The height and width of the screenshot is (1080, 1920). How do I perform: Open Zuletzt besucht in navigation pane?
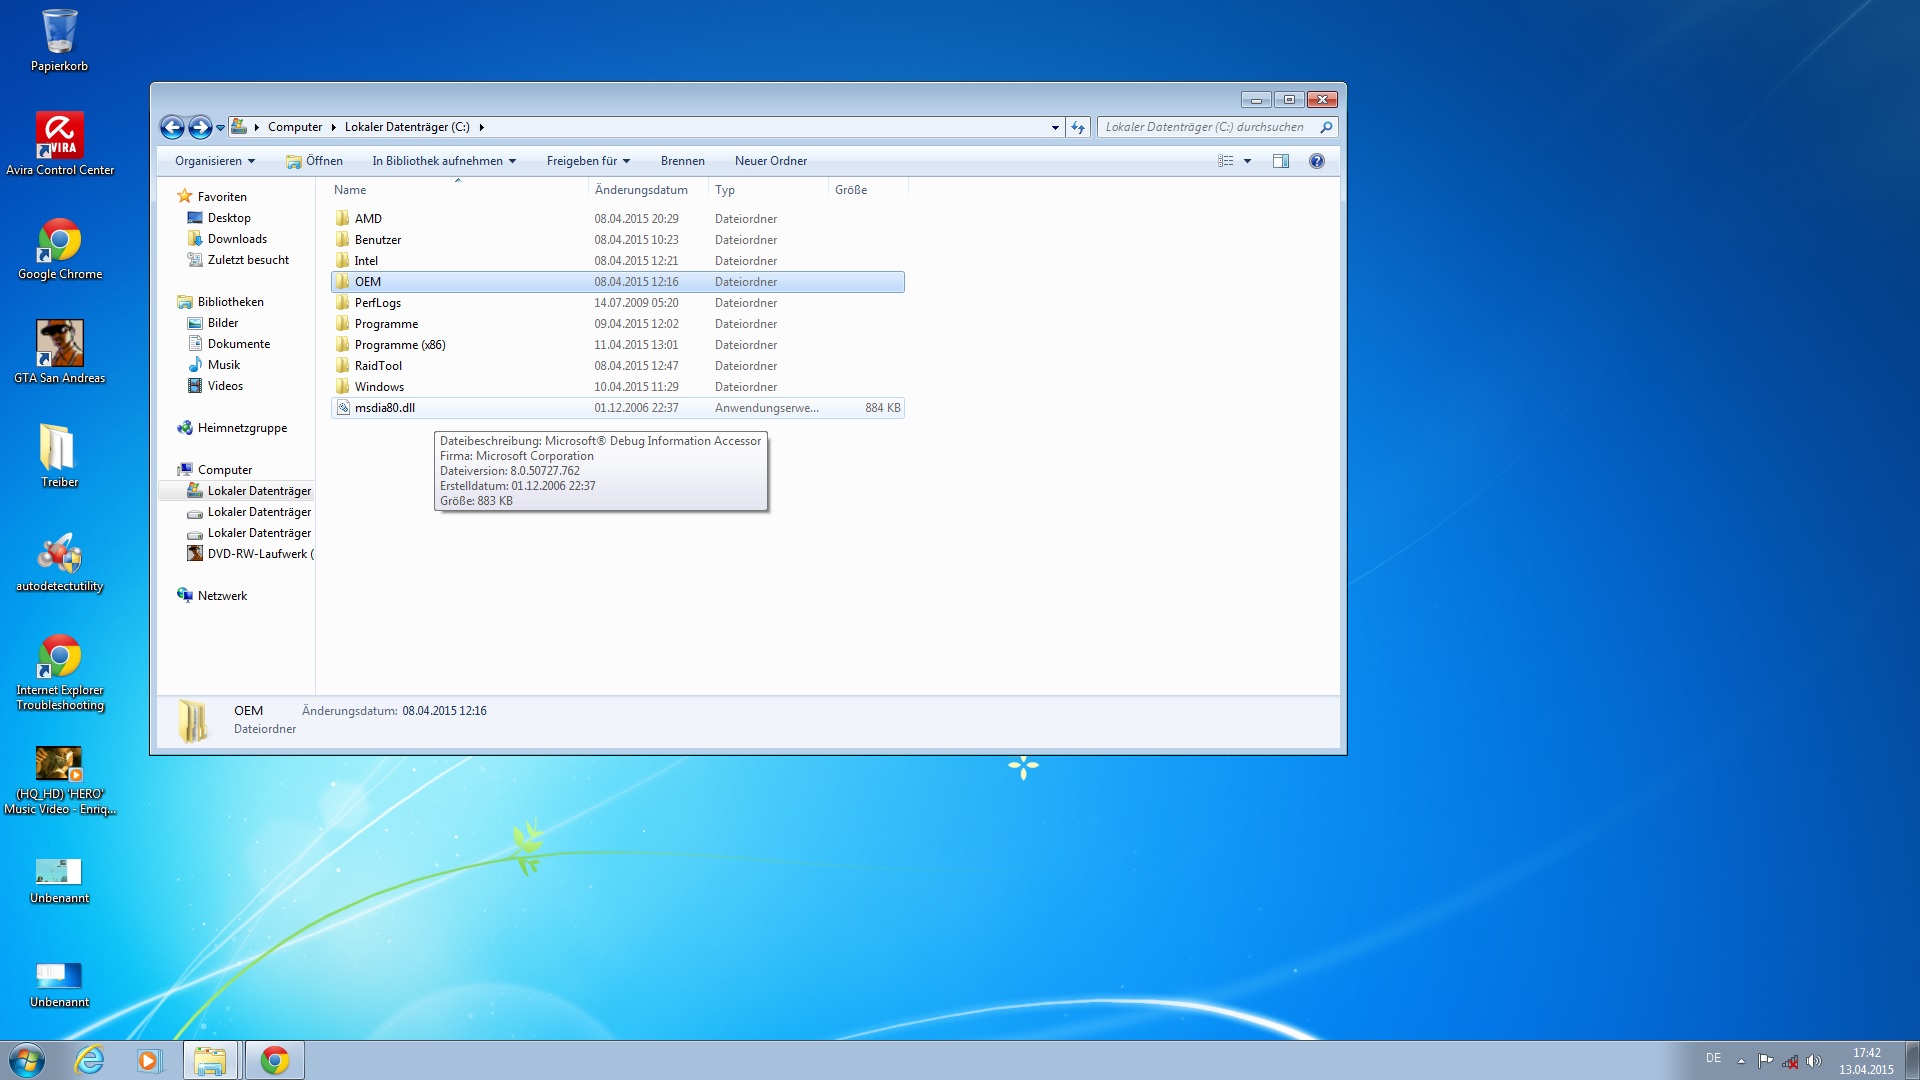pos(248,260)
